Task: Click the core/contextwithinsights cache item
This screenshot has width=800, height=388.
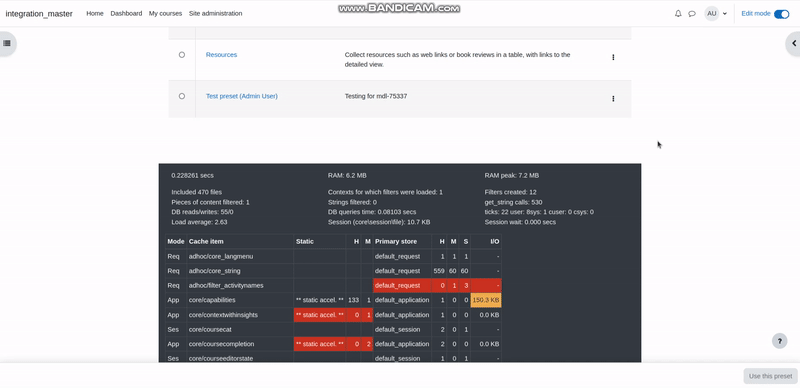Action: coord(223,315)
